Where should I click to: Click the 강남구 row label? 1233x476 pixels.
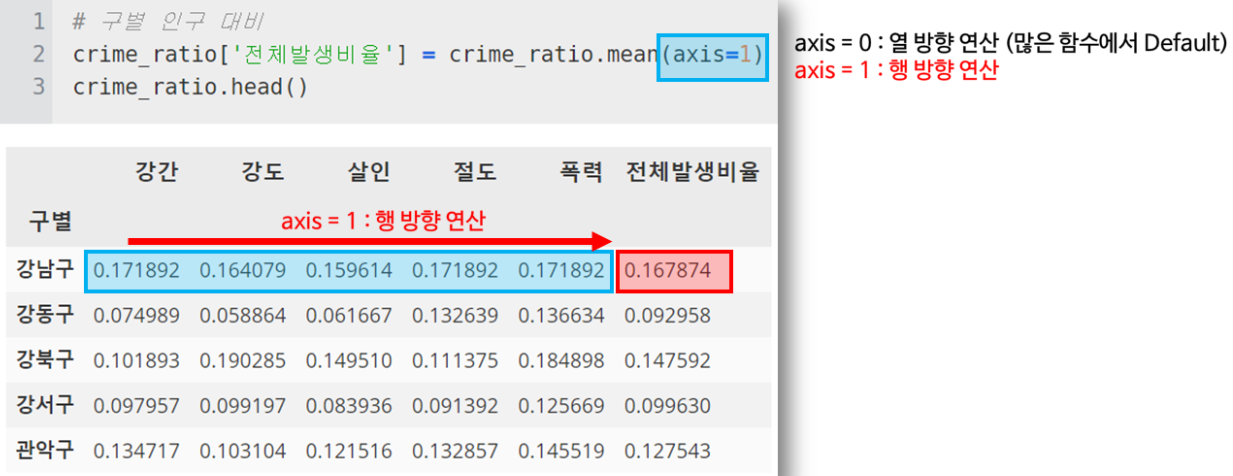[45, 270]
